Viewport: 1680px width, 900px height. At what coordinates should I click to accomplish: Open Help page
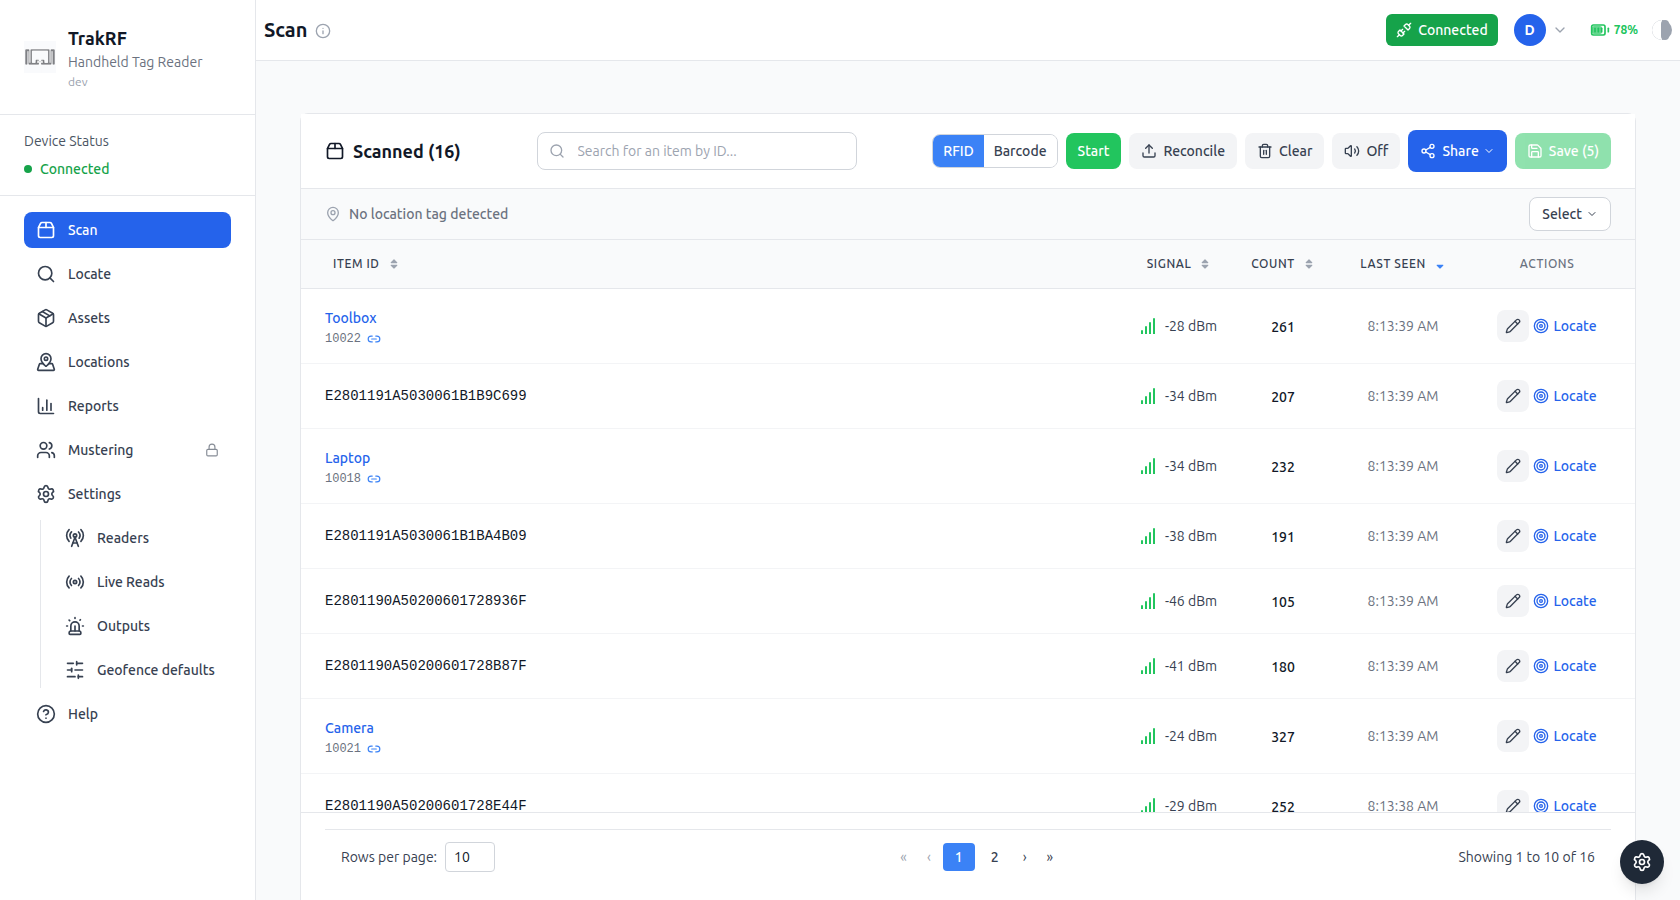pos(127,714)
